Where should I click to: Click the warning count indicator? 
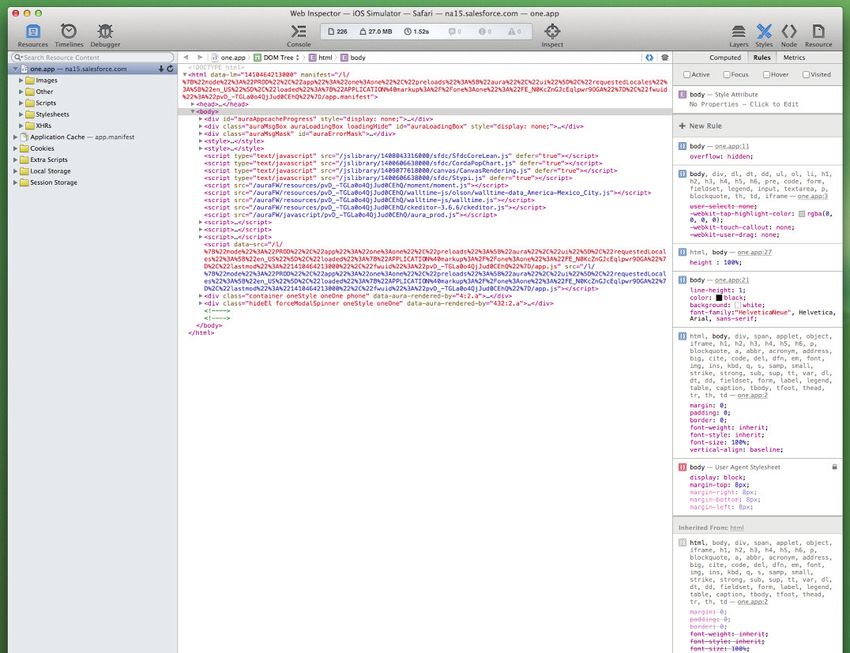coord(514,31)
